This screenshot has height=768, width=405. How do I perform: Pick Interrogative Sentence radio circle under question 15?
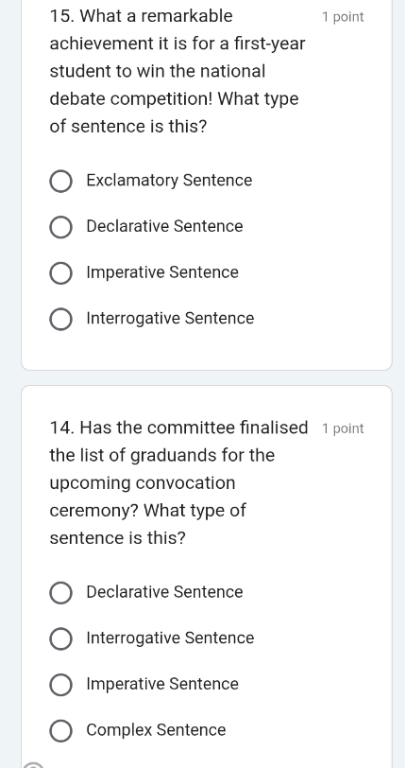(x=61, y=319)
